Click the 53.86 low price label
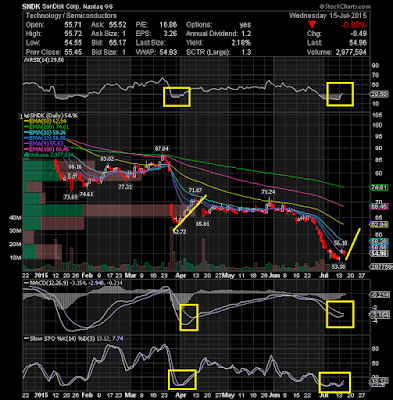Screen dimensions: 393x400 (x=338, y=267)
